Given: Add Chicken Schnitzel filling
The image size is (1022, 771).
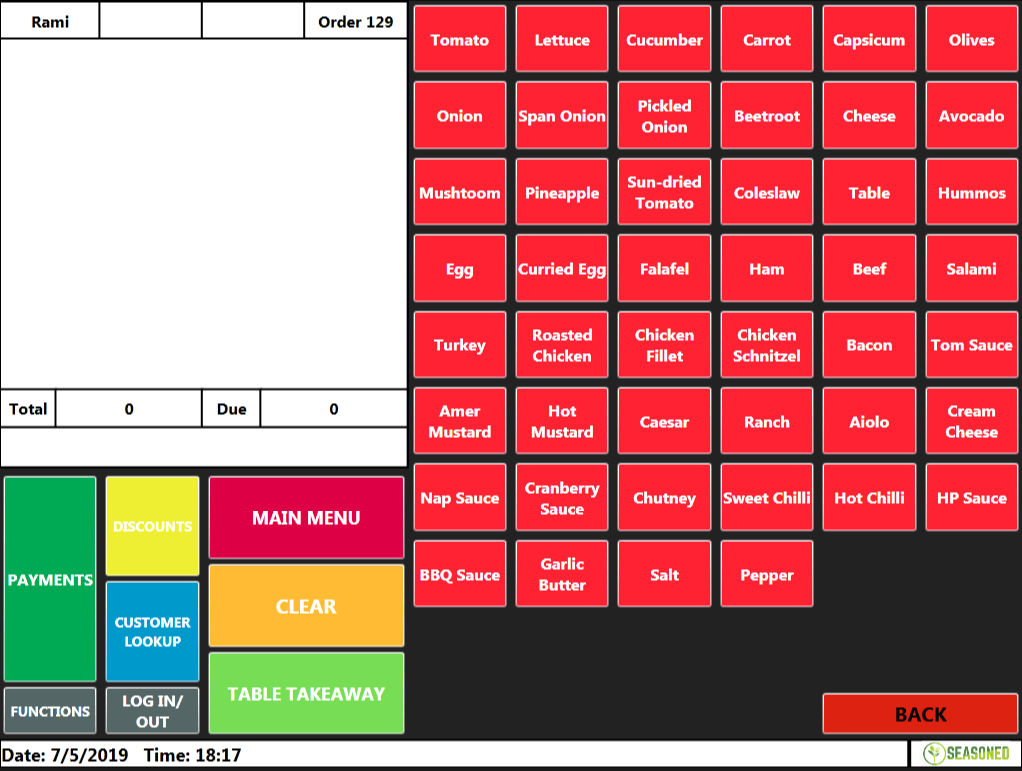Looking at the screenshot, I should click(x=766, y=345).
